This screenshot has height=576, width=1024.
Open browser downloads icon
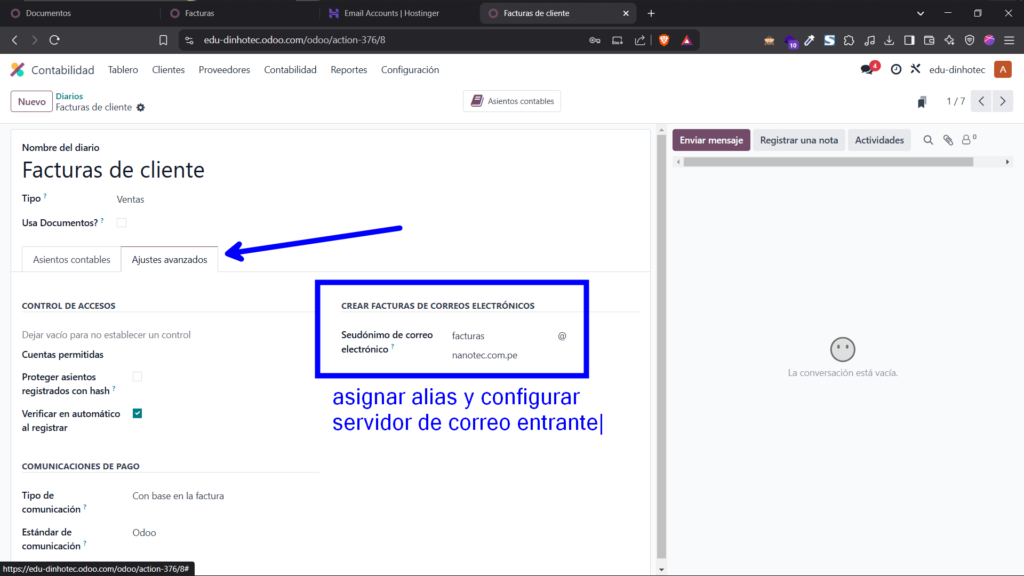tap(889, 40)
